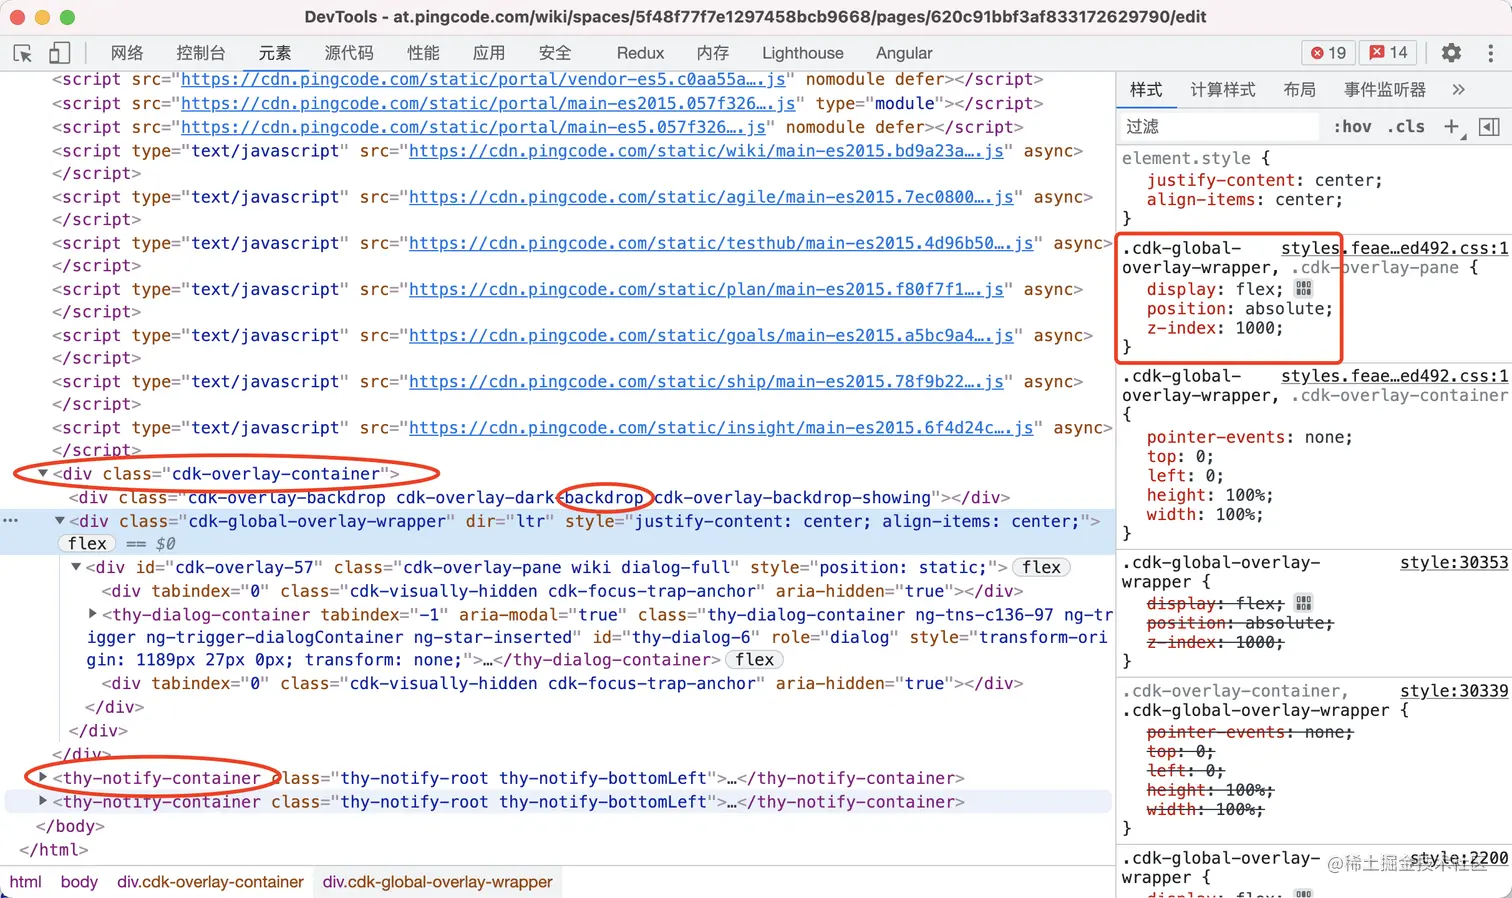This screenshot has width=1512, height=898.
Task: Open the 性能 tab
Action: (x=423, y=53)
